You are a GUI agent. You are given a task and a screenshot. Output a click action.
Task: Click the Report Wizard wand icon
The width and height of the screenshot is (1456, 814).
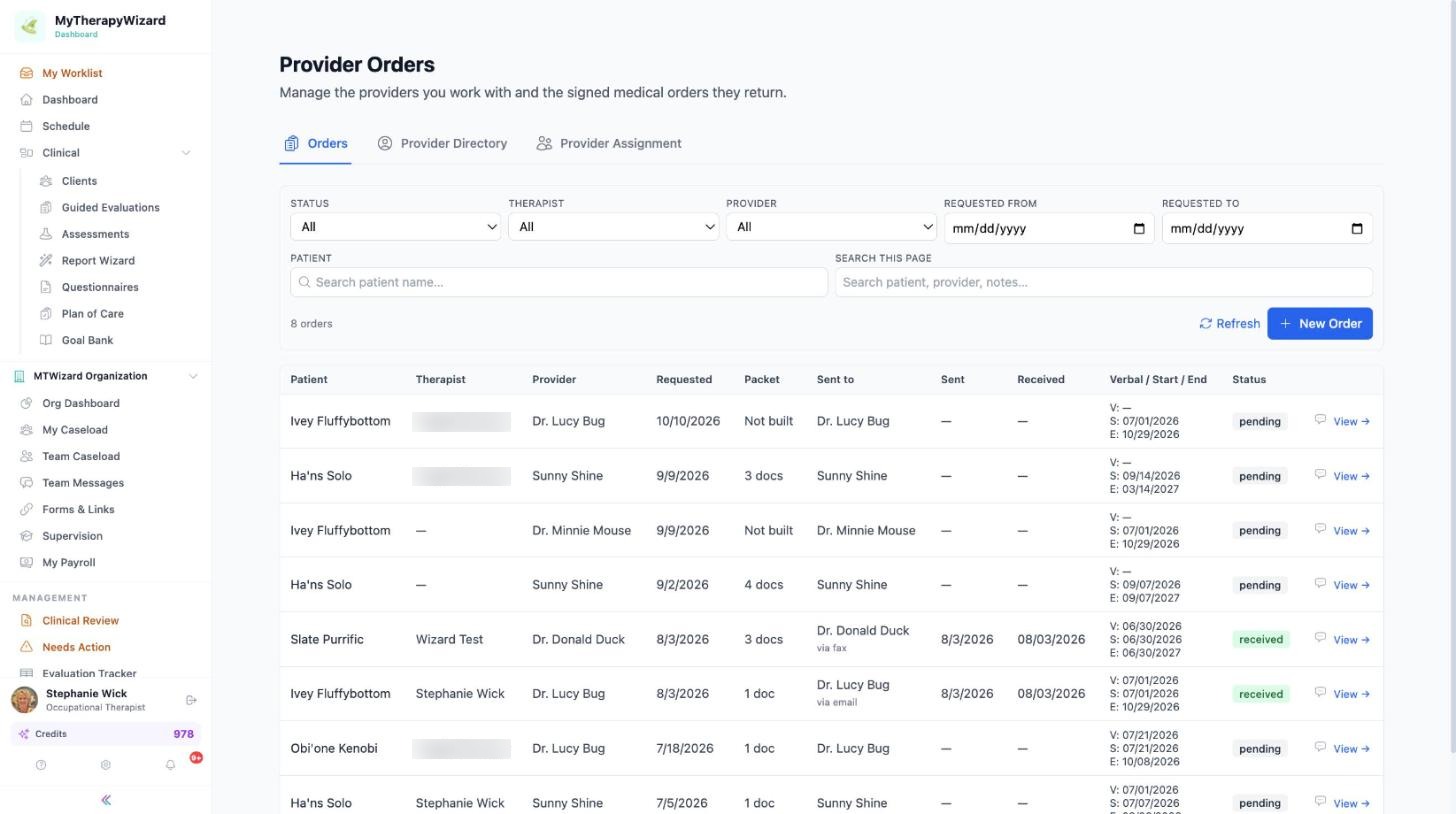[46, 260]
